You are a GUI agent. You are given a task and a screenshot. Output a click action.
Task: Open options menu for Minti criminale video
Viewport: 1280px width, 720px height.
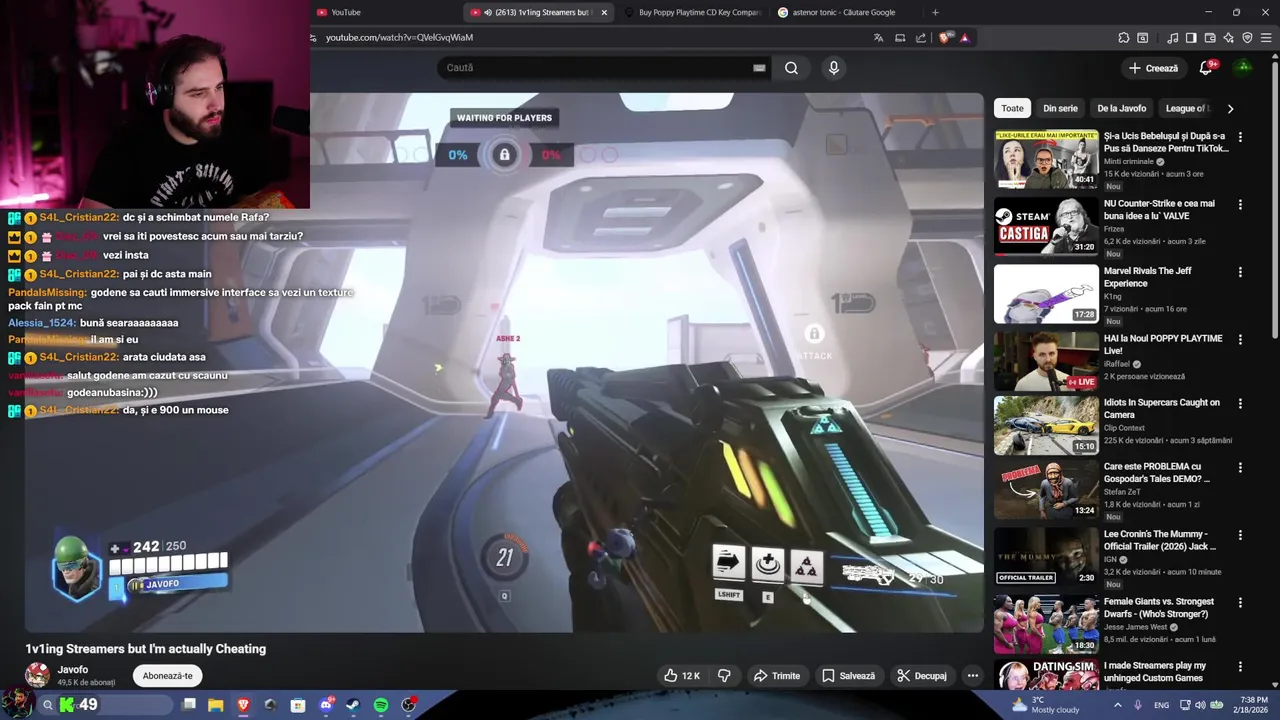1240,137
